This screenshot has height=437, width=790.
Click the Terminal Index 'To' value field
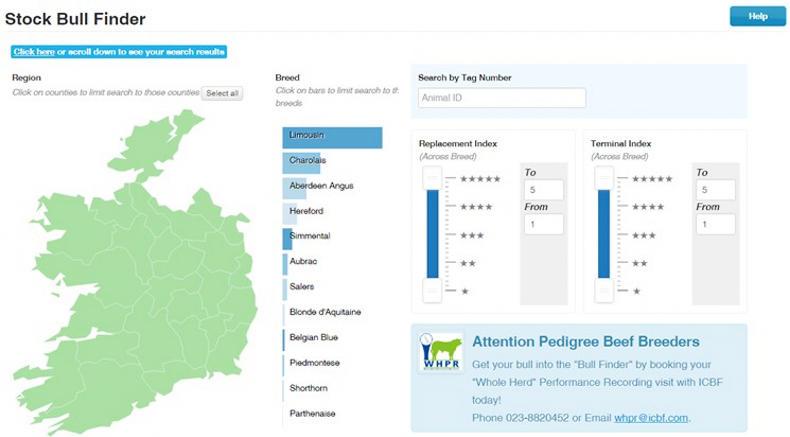point(717,190)
